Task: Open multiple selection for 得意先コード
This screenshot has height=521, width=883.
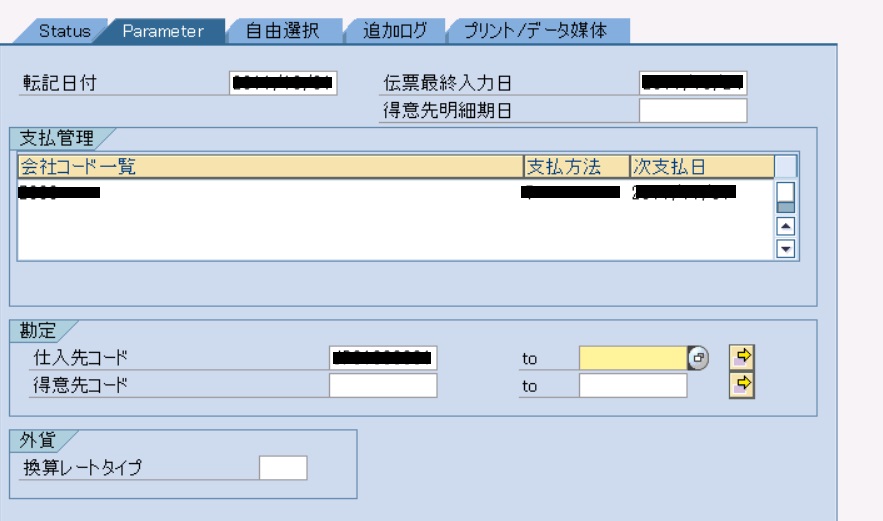Action: click(742, 384)
